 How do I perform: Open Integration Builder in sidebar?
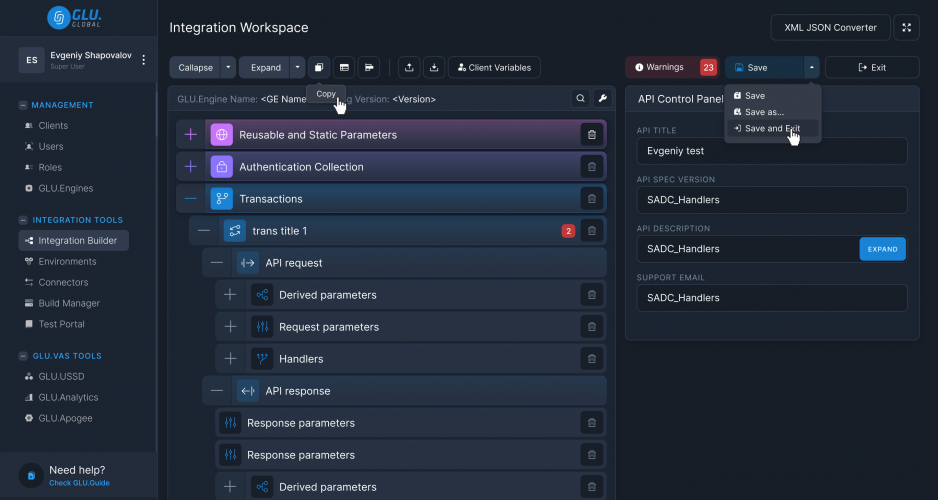pyautogui.click(x=74, y=240)
